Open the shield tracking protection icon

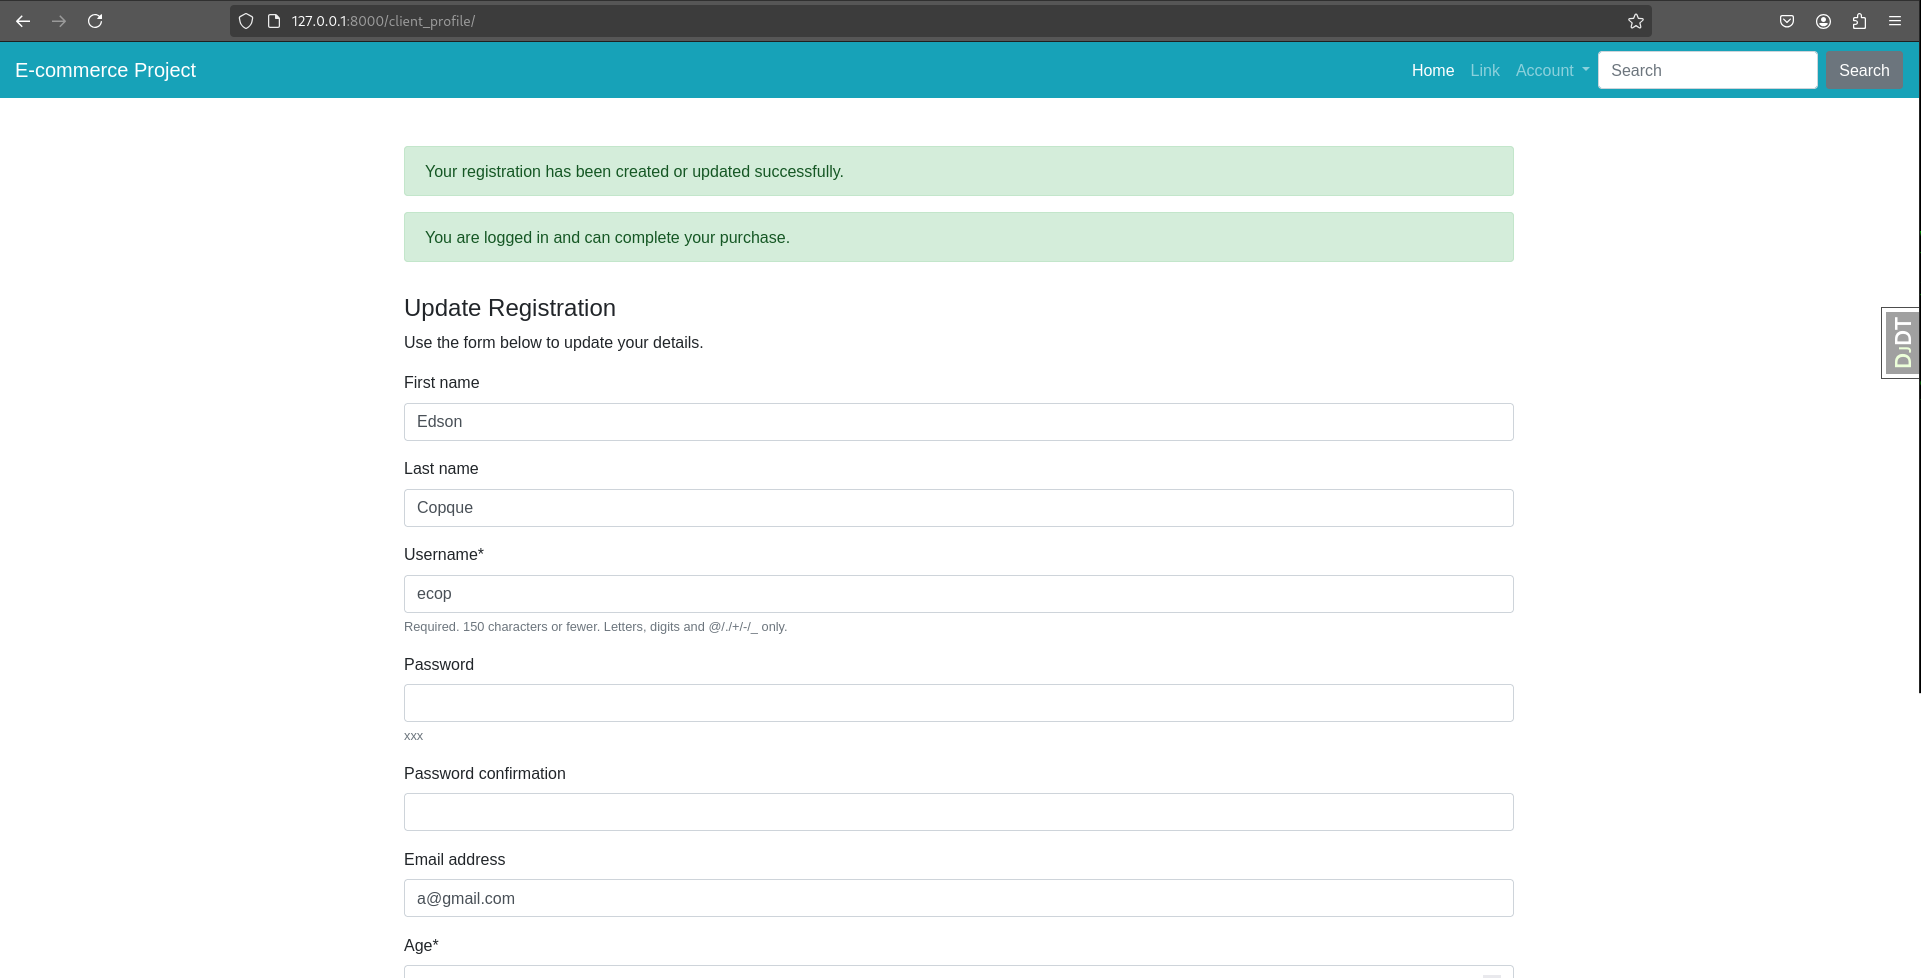point(246,21)
